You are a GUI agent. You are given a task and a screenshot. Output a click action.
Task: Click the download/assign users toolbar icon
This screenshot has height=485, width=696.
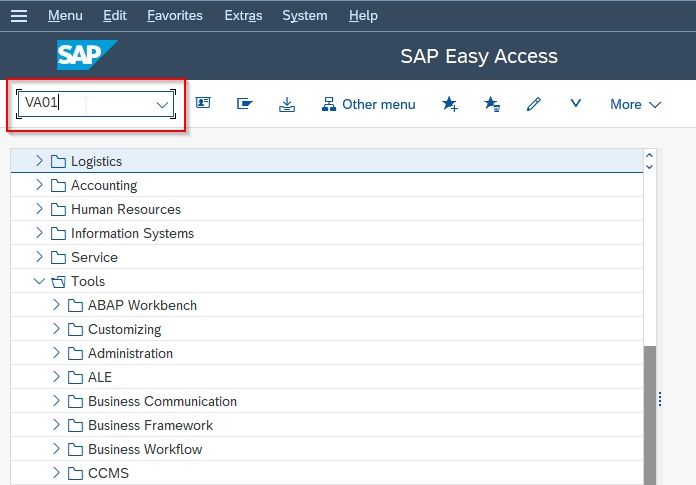287,104
